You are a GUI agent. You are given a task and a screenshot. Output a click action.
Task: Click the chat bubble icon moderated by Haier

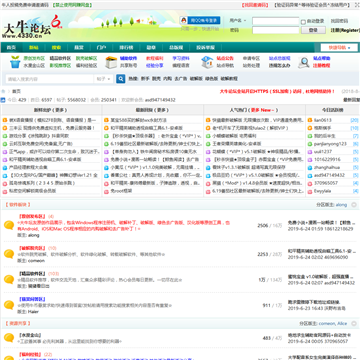[x=9, y=305]
